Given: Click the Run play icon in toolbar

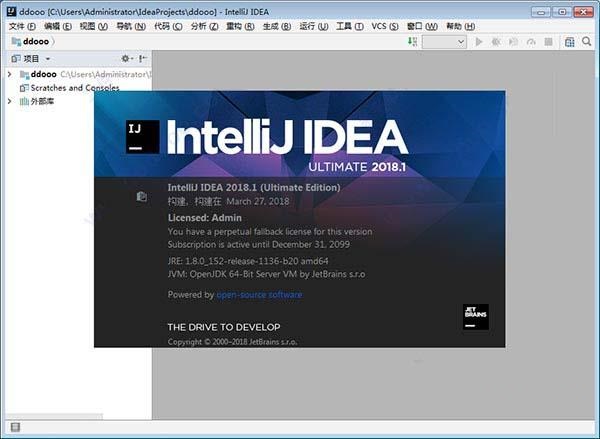Looking at the screenshot, I should [x=478, y=42].
